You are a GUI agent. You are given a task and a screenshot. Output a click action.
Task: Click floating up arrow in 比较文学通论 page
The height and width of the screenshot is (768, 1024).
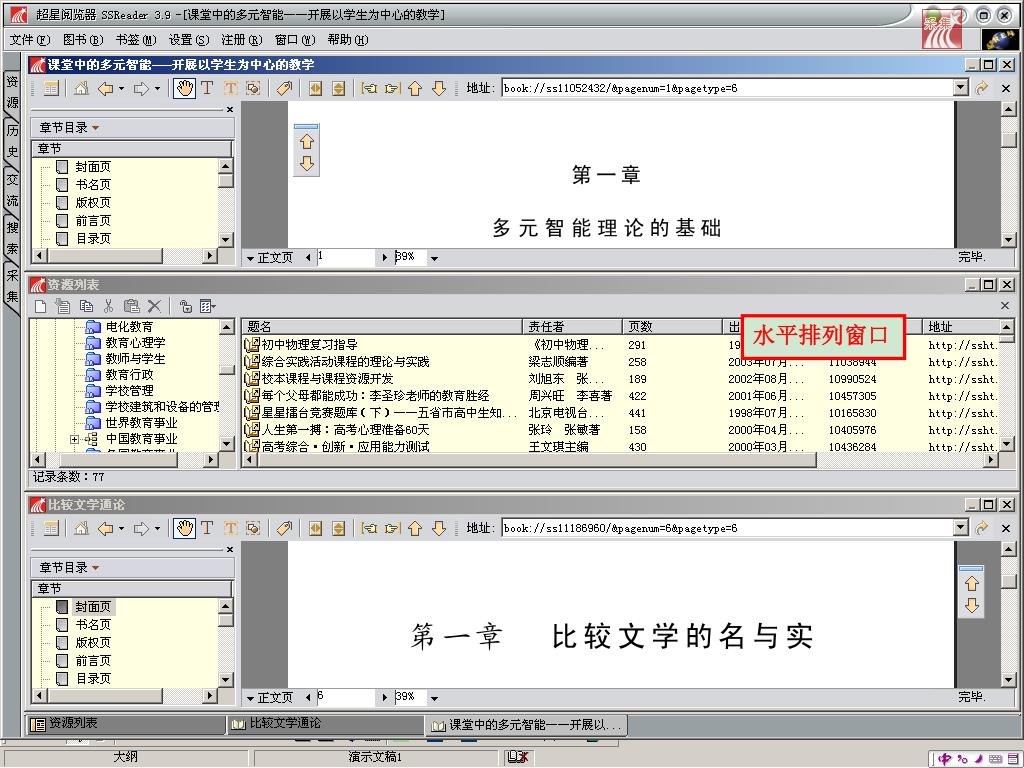[972, 583]
